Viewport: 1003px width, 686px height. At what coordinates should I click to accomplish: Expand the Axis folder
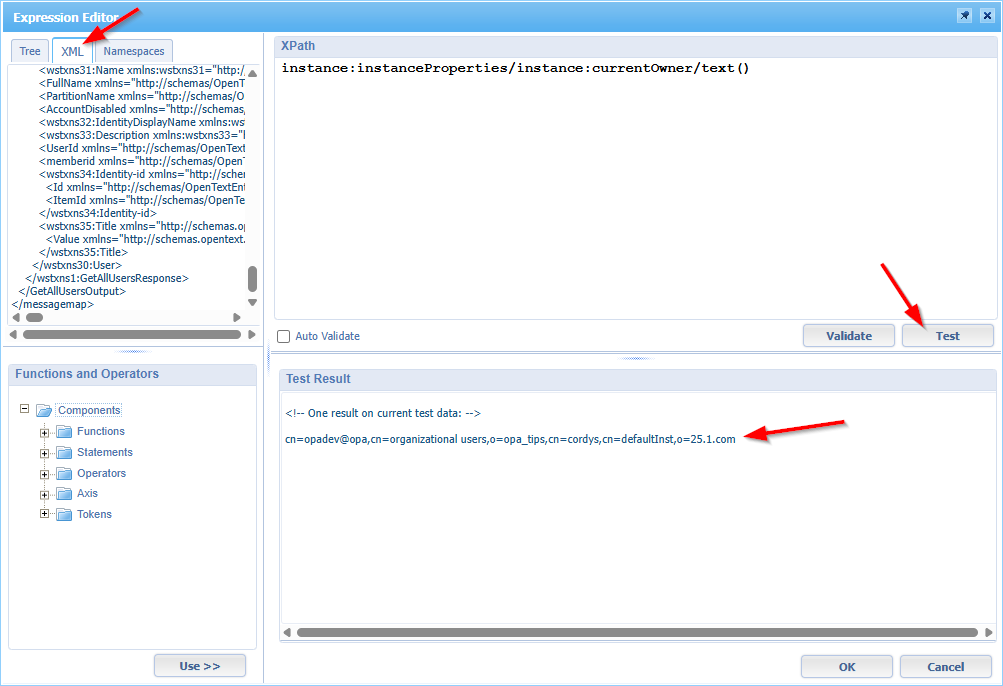click(x=44, y=493)
